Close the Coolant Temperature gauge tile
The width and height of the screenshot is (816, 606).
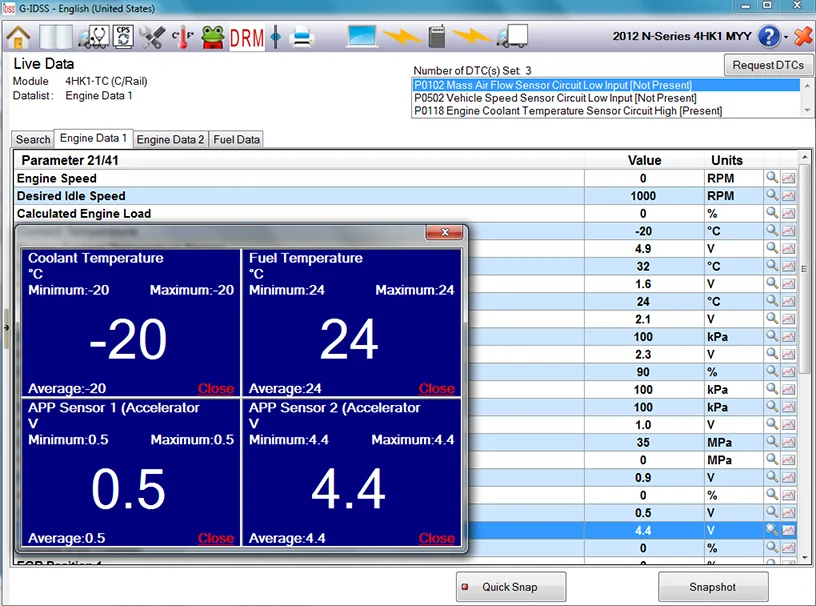[216, 388]
